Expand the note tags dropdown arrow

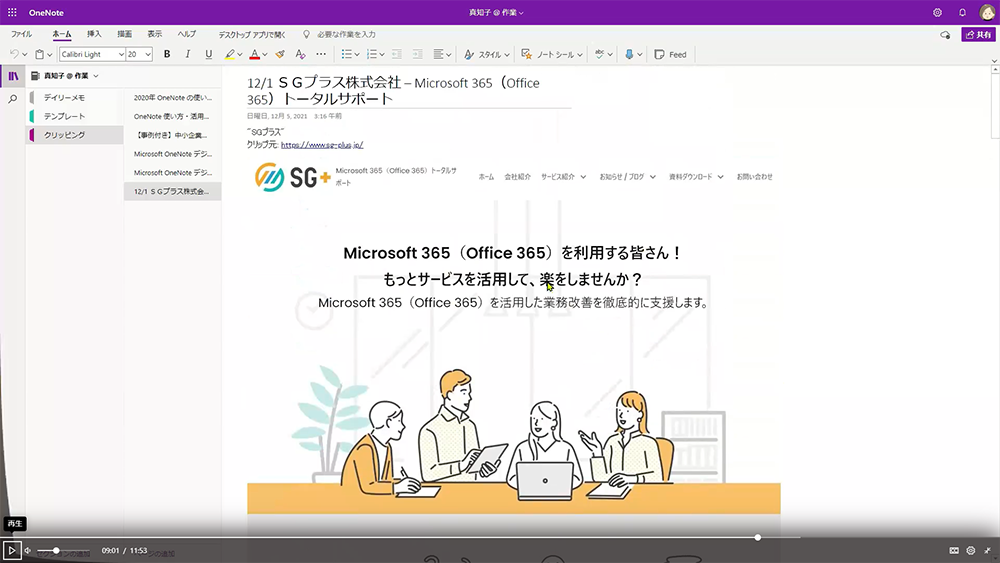pos(580,55)
